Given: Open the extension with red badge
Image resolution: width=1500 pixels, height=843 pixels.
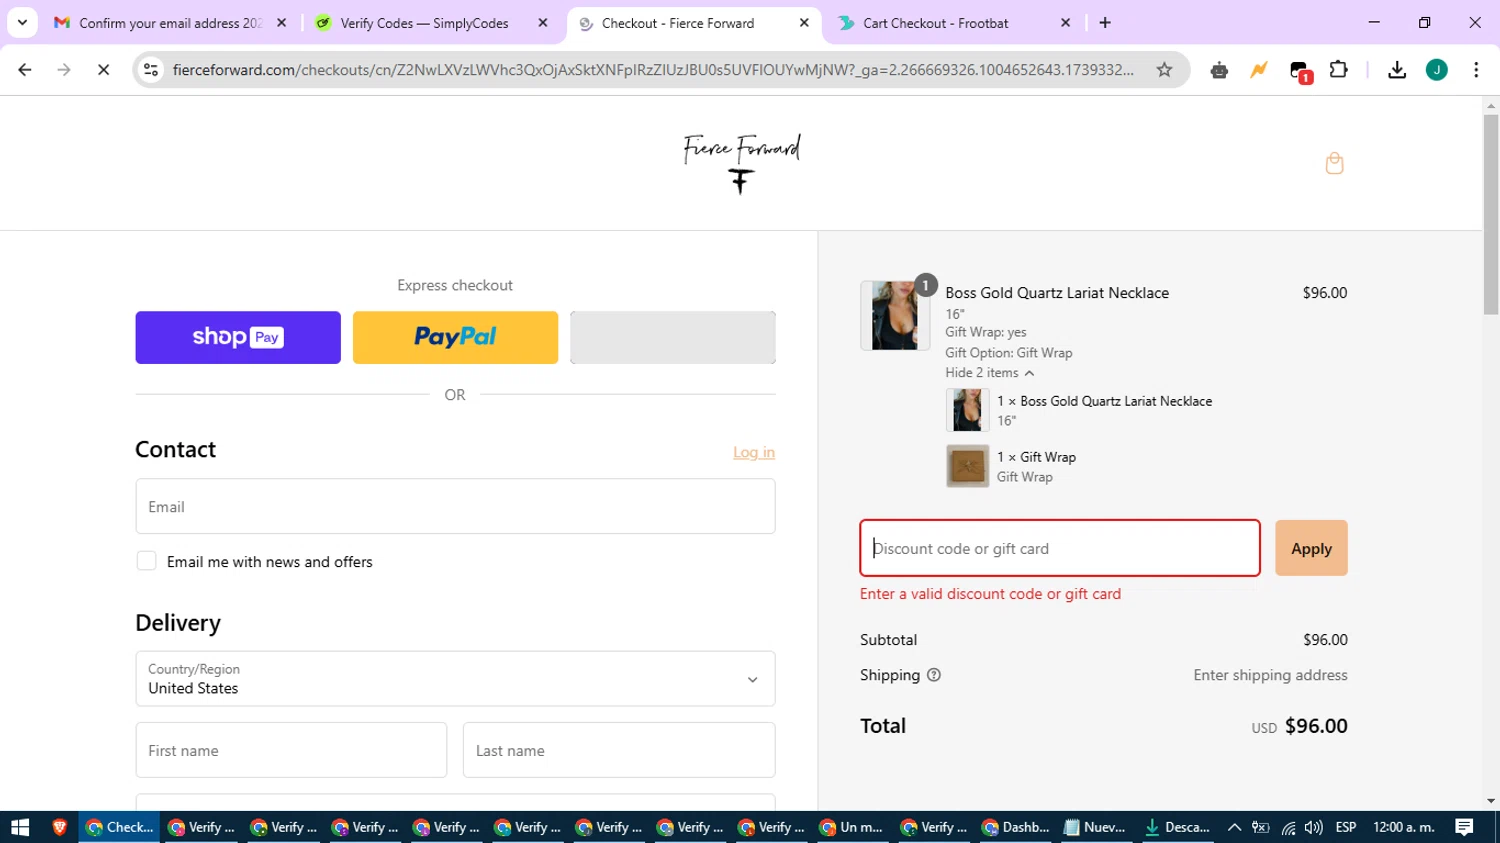Looking at the screenshot, I should click(x=1300, y=71).
